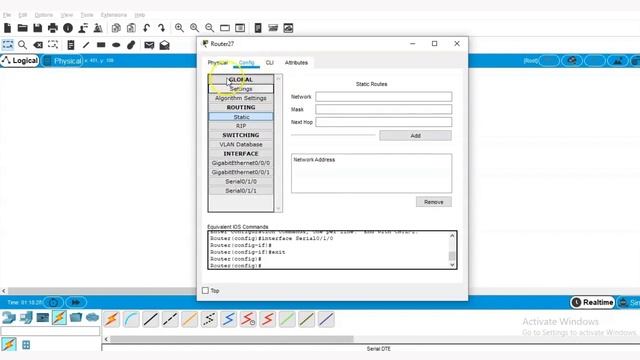
Task: Click the Network input field
Action: pyautogui.click(x=384, y=97)
